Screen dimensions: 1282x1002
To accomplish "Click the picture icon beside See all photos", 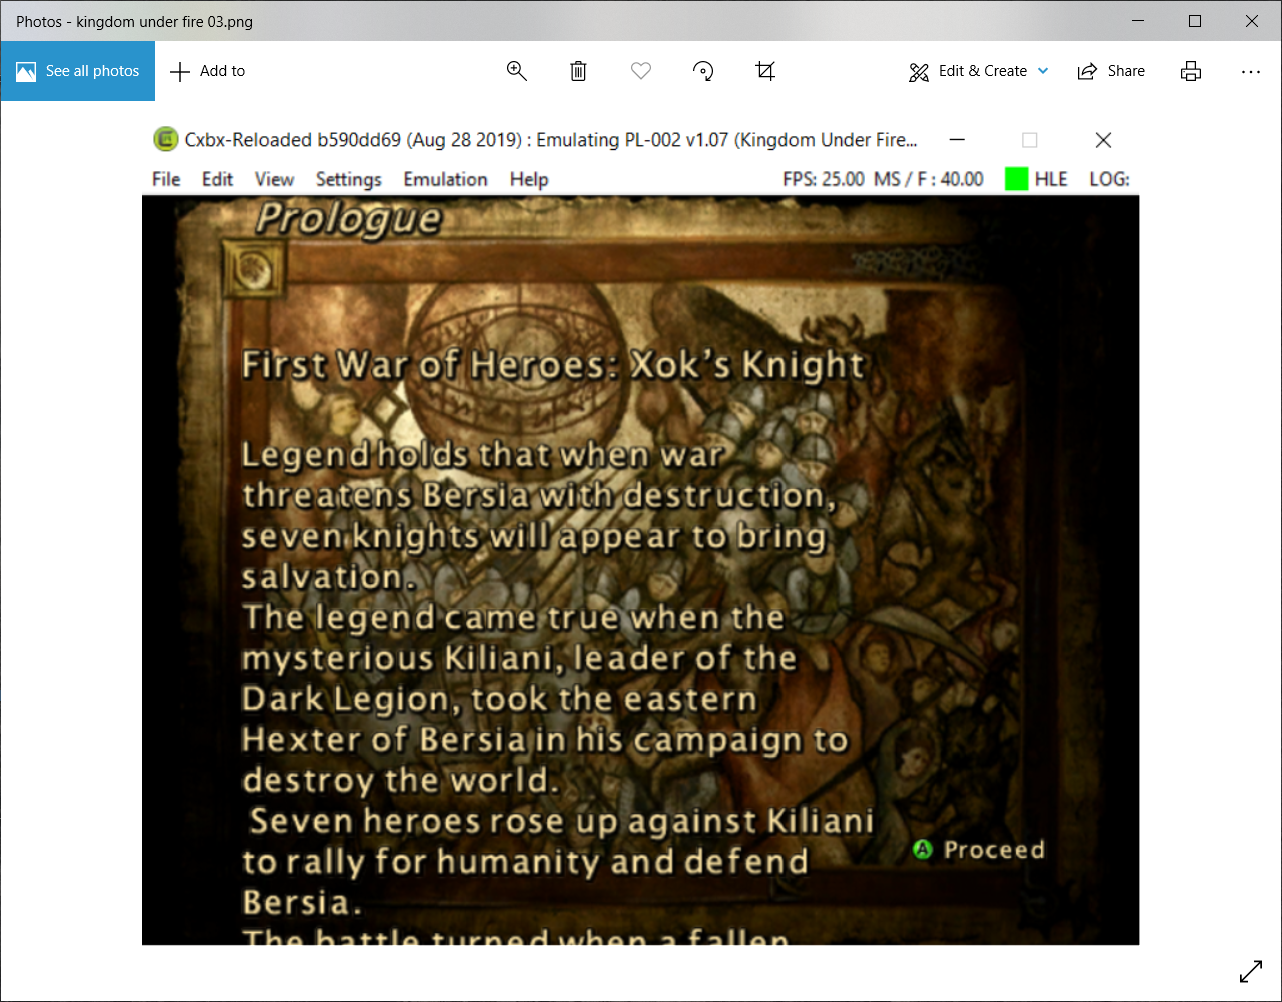I will click(x=26, y=71).
